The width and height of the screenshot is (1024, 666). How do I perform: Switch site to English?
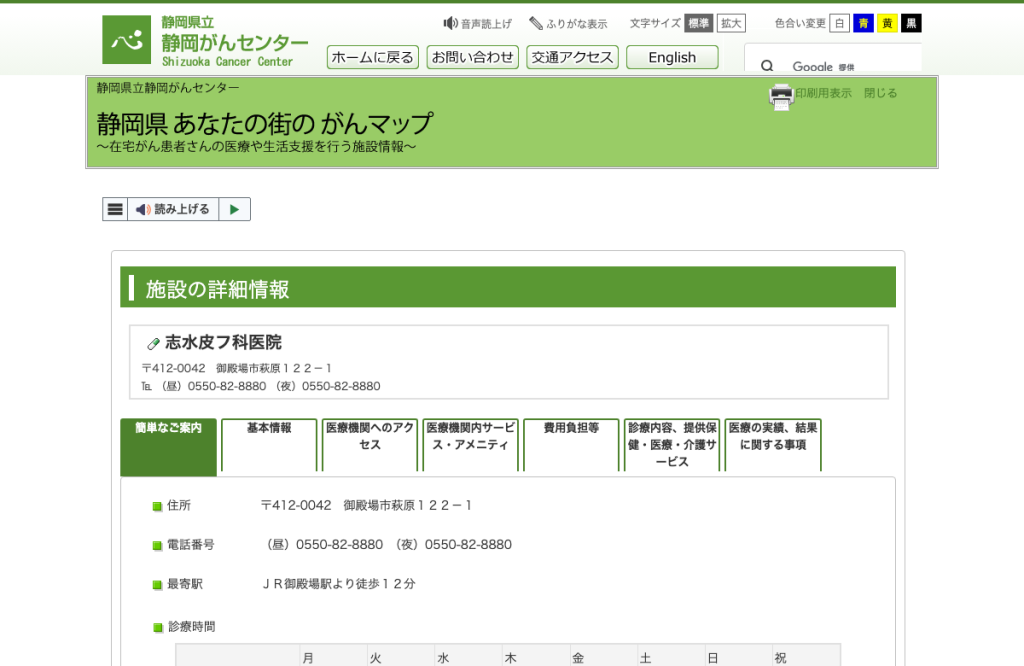pyautogui.click(x=672, y=57)
